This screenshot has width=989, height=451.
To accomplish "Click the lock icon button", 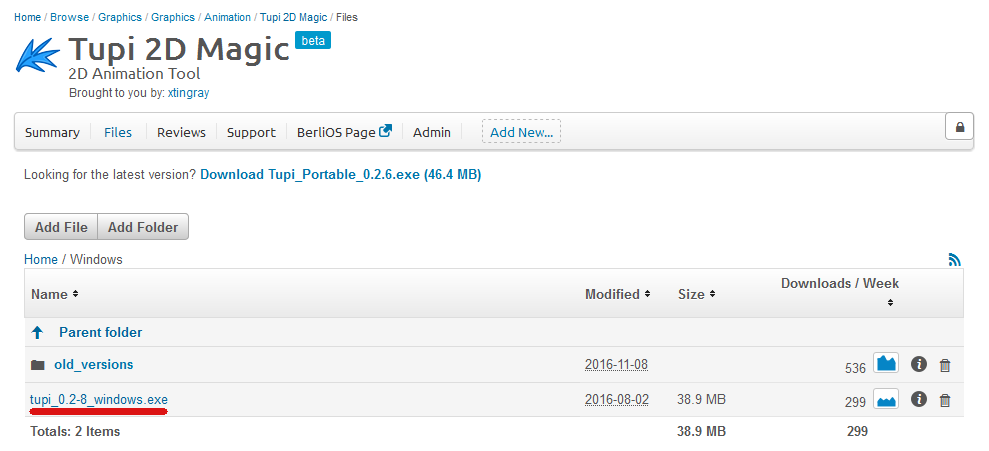I will (x=959, y=127).
